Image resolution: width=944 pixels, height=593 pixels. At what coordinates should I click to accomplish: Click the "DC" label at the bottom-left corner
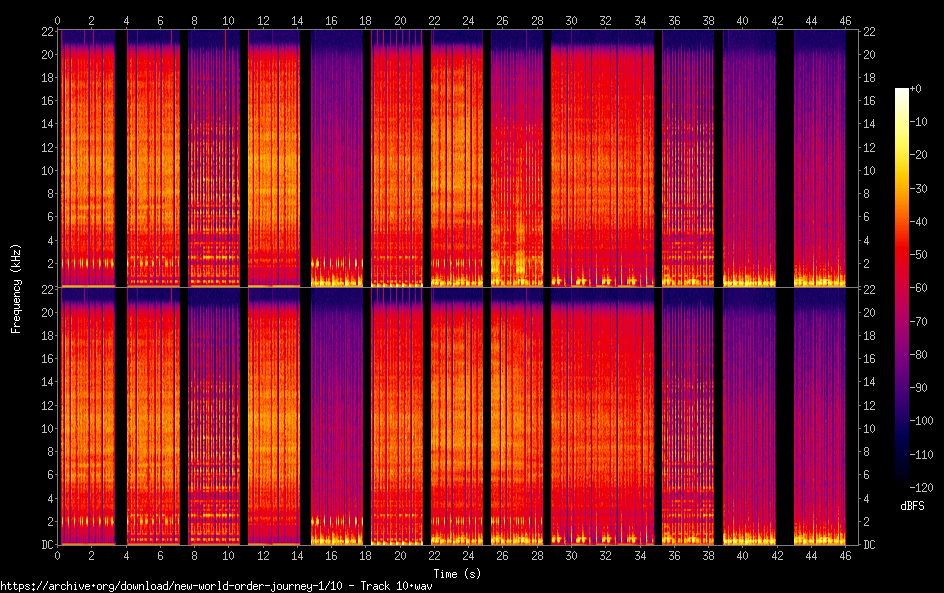point(47,545)
